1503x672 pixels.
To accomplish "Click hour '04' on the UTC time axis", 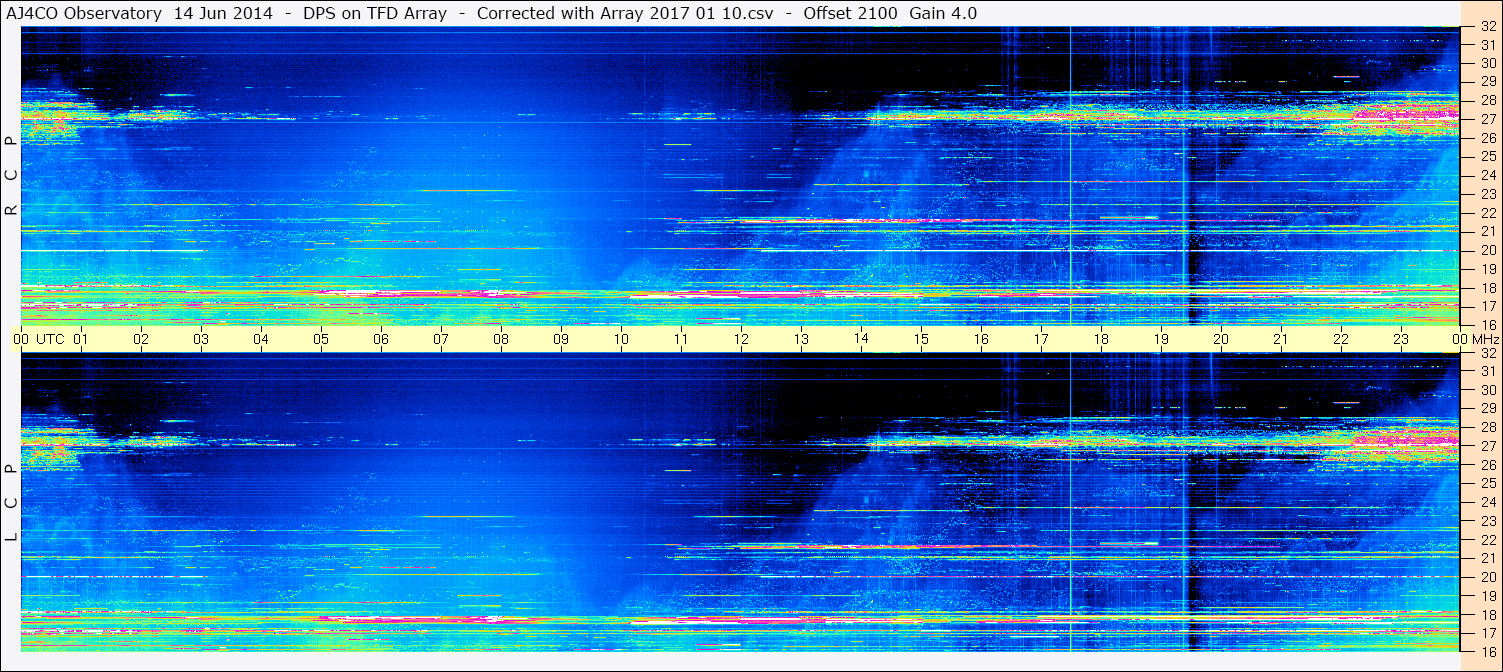I will click(x=262, y=339).
